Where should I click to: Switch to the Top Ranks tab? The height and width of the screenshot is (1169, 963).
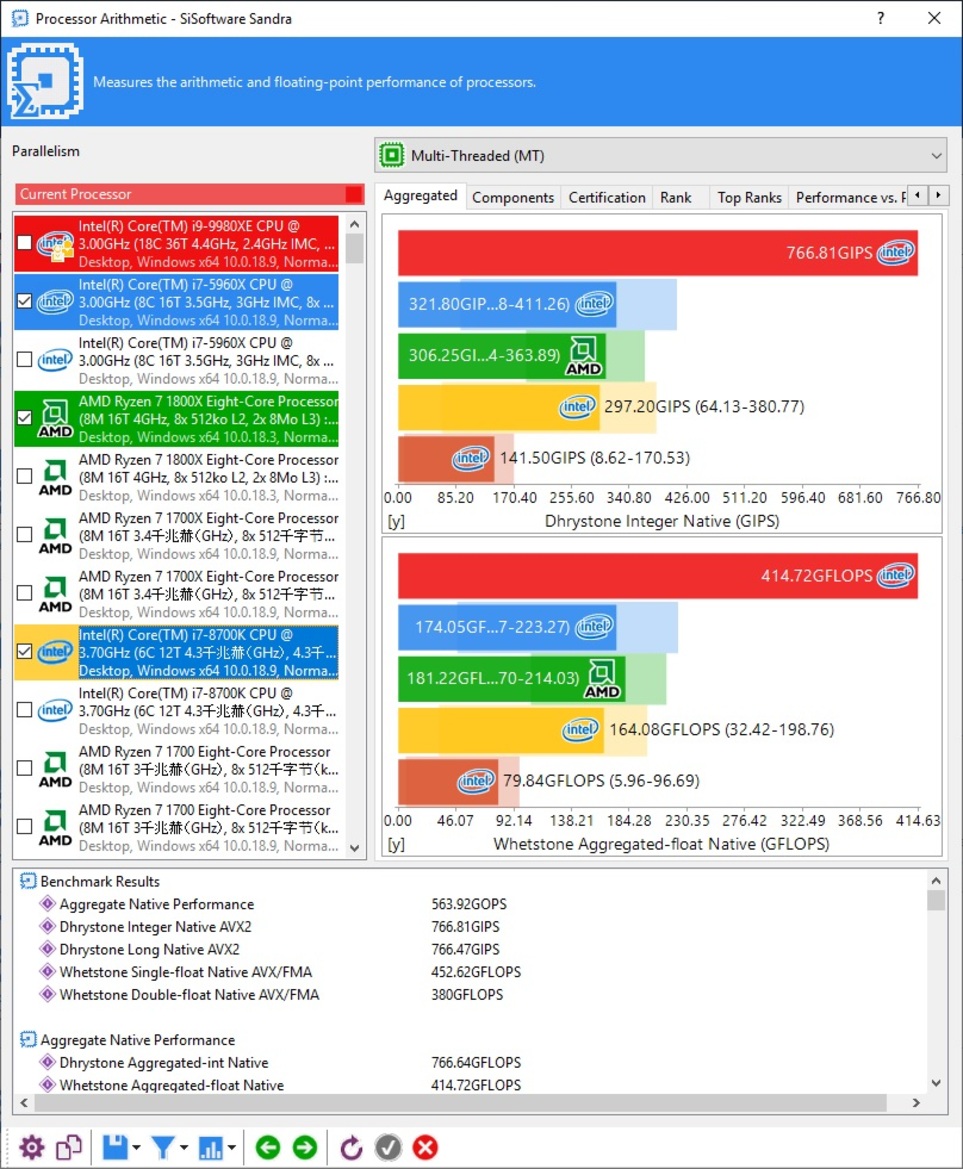point(749,198)
